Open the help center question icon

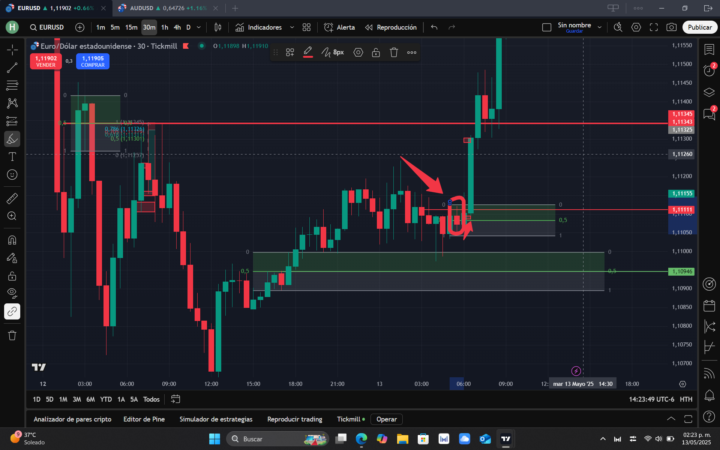point(709,416)
